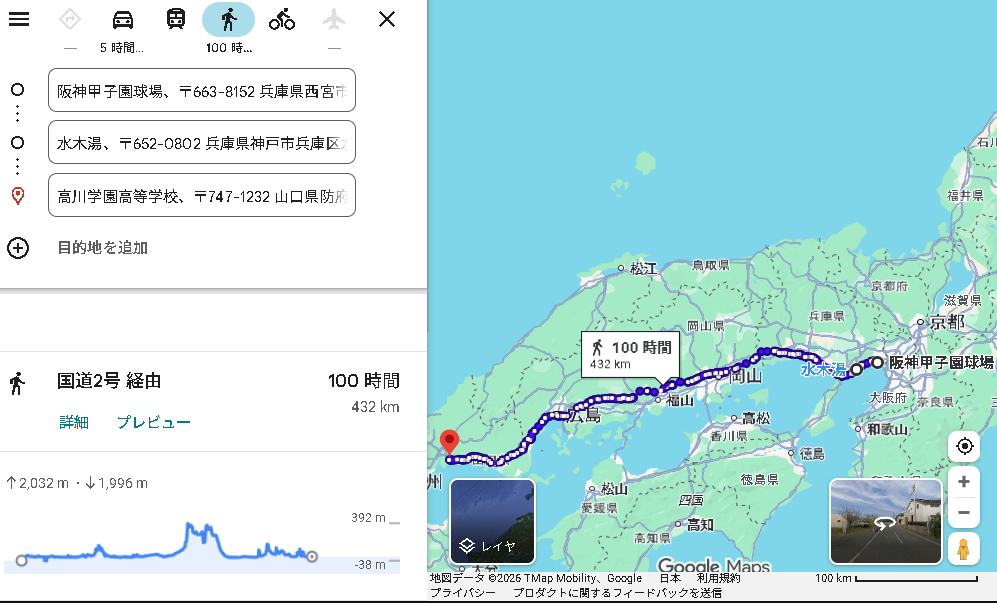
Task: Open the hamburger main menu
Action: click(x=19, y=19)
